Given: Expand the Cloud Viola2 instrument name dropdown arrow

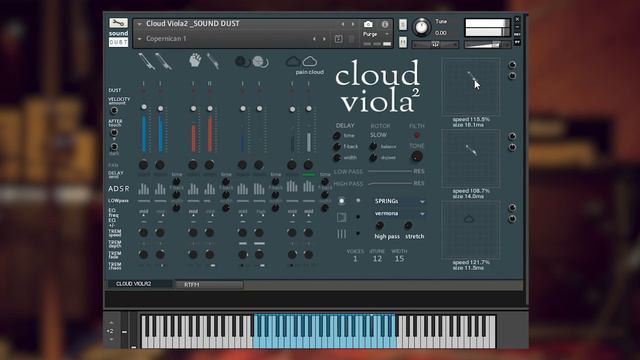Looking at the screenshot, I should pyautogui.click(x=139, y=24).
